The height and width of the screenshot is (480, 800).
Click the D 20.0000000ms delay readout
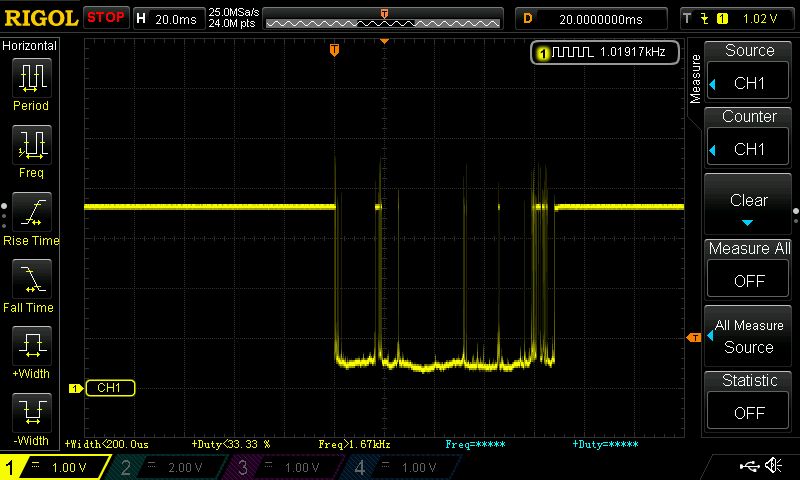(x=591, y=19)
